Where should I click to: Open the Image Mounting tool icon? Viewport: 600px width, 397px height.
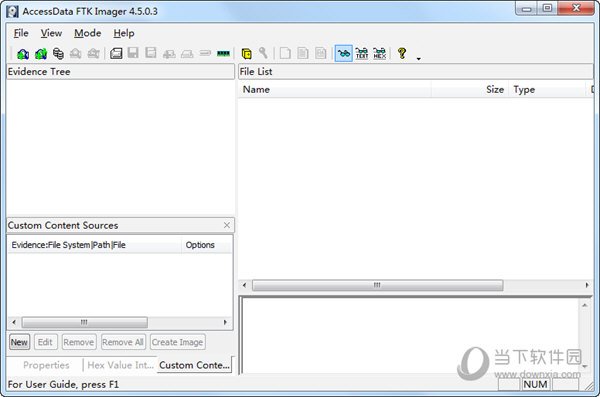(x=58, y=54)
